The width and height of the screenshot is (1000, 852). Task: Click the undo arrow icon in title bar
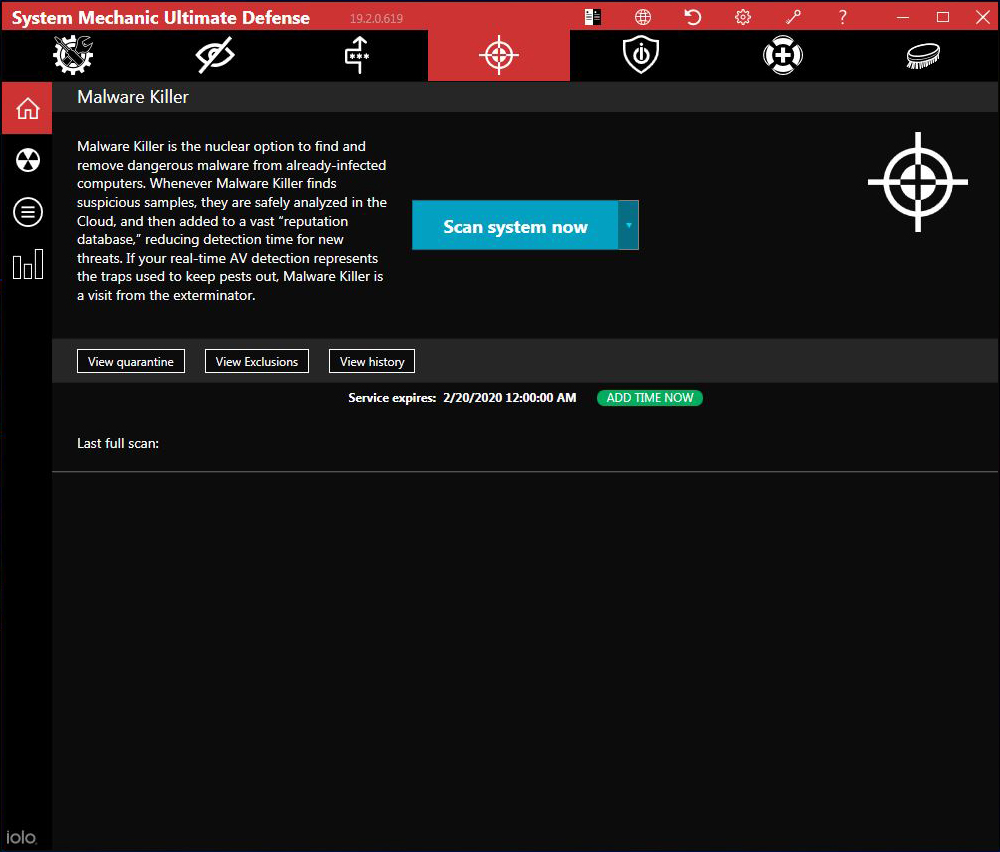coord(693,17)
